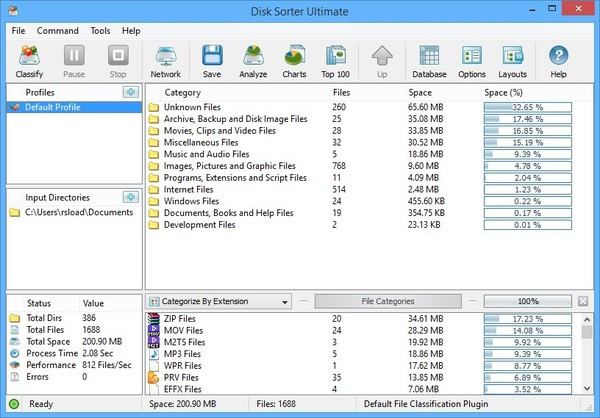Select the Default Profile entry
The image size is (600, 418).
[x=53, y=106]
